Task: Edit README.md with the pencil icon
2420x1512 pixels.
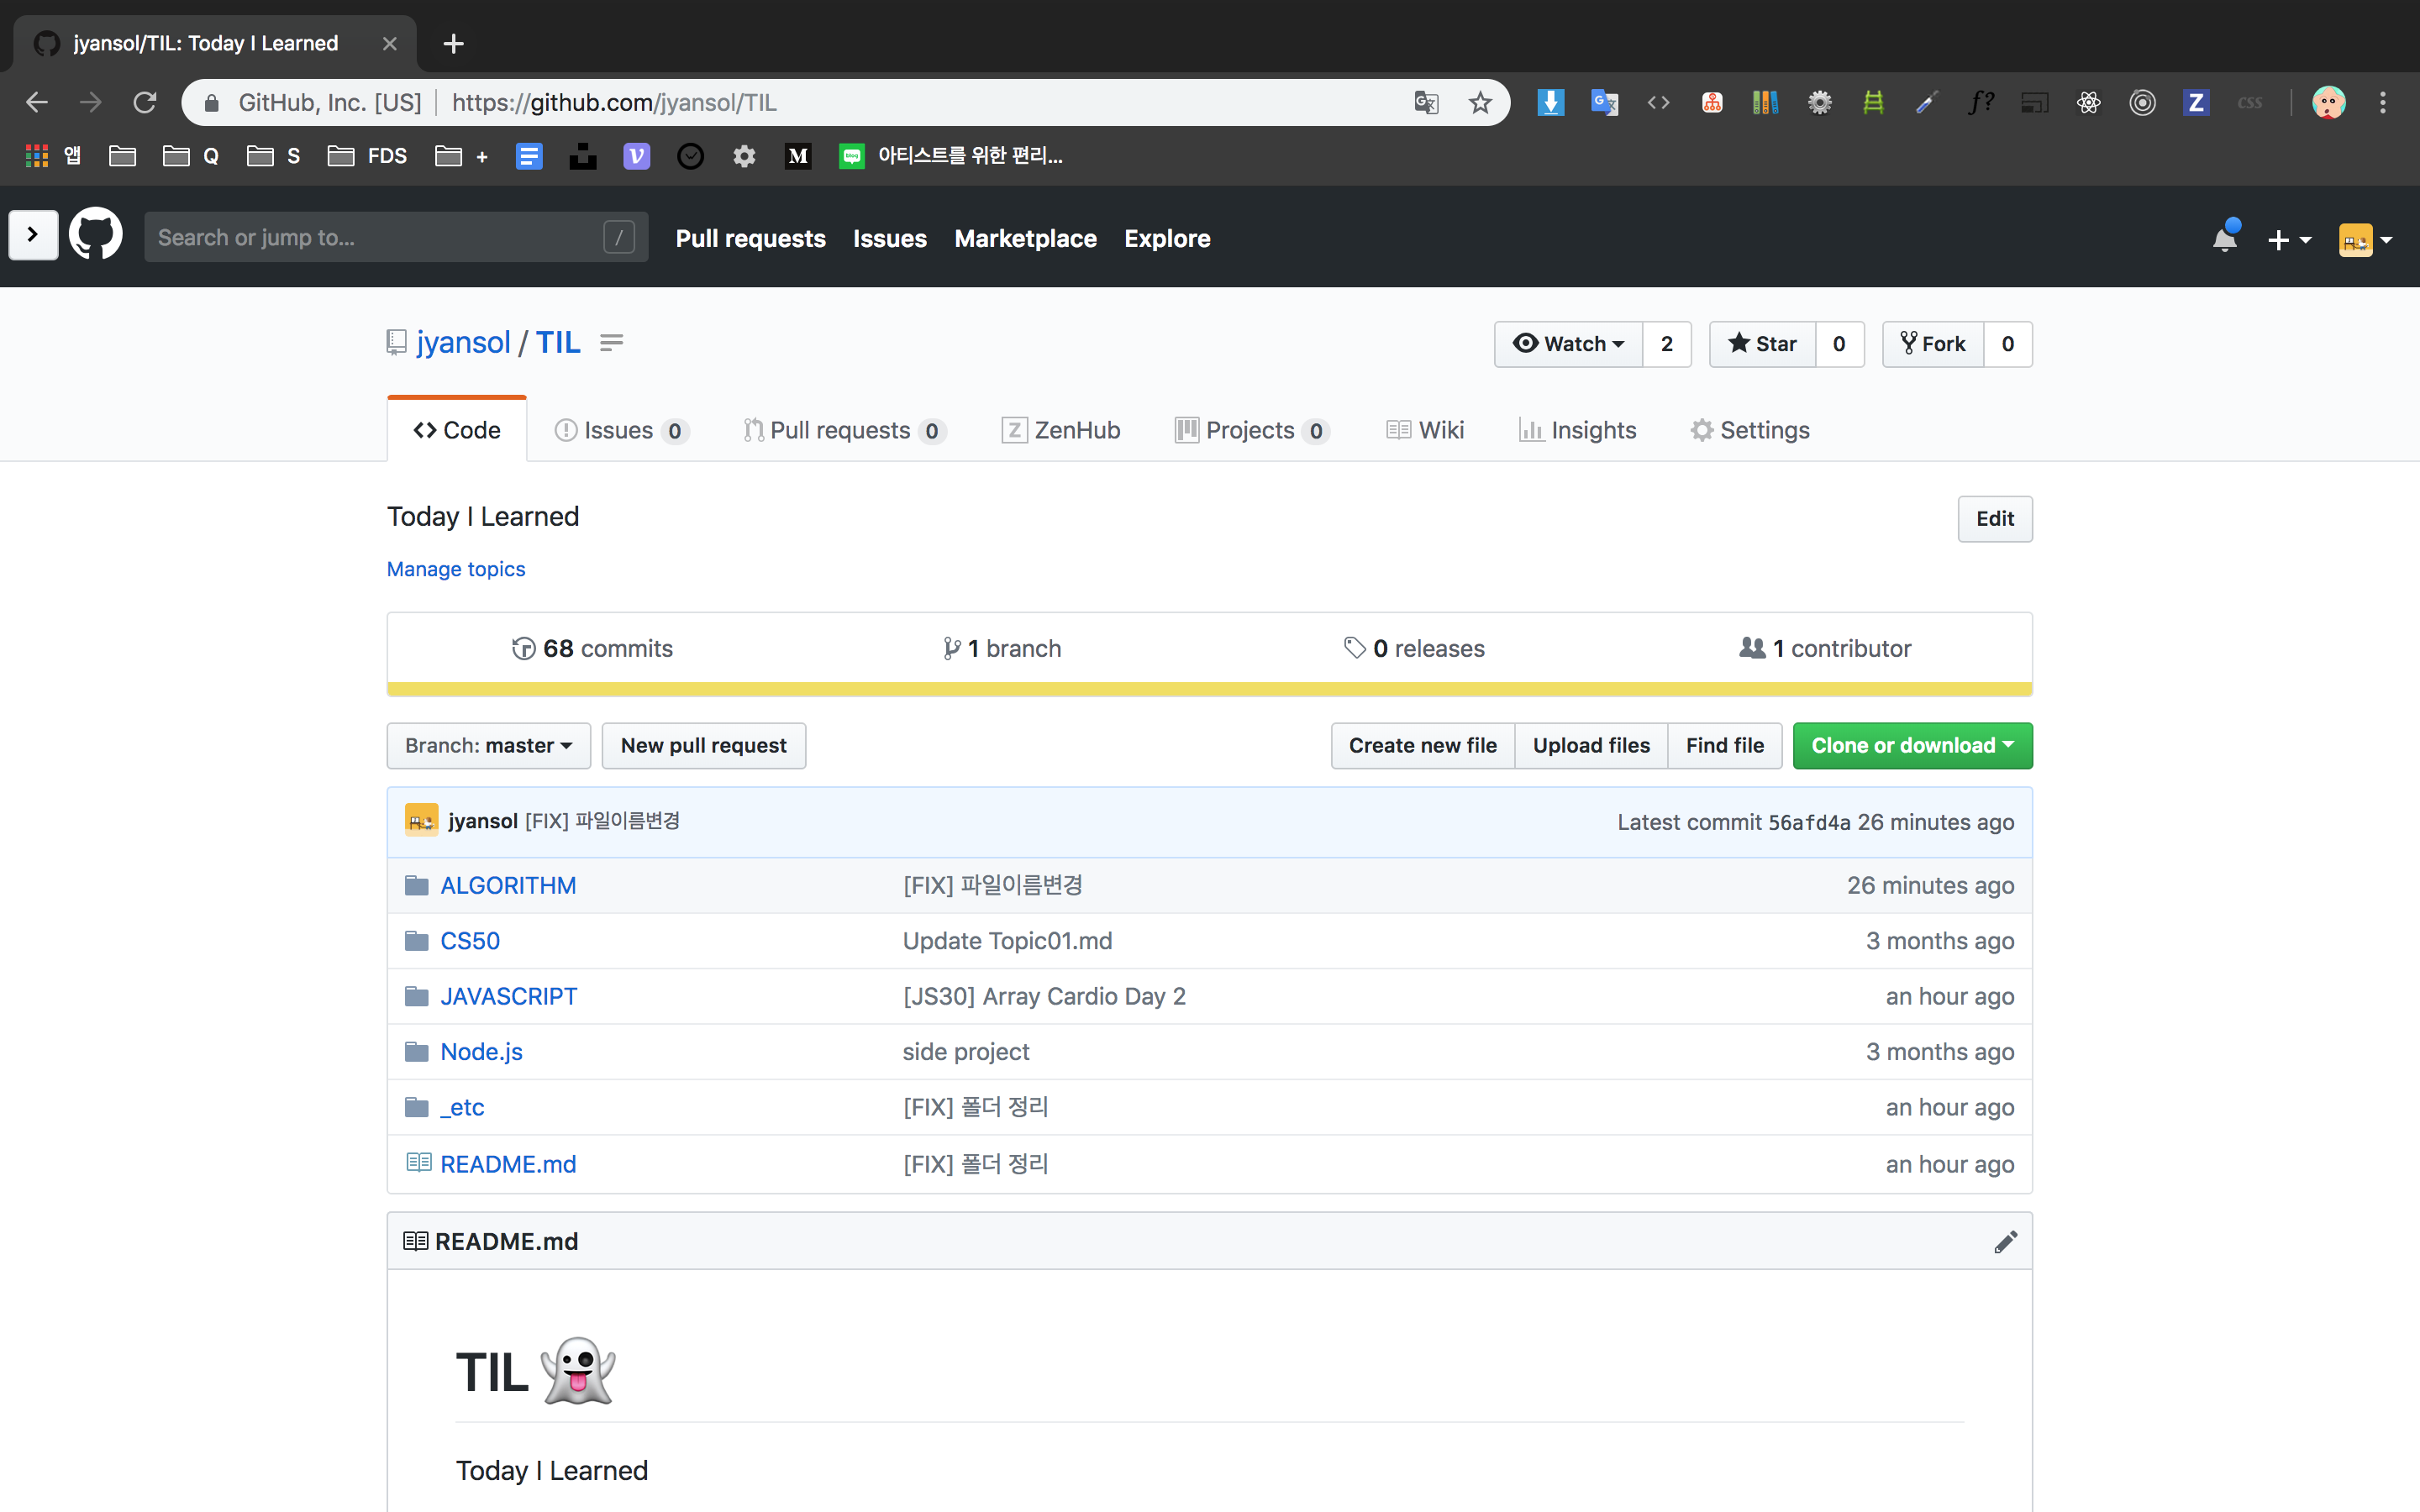Action: click(2005, 1241)
